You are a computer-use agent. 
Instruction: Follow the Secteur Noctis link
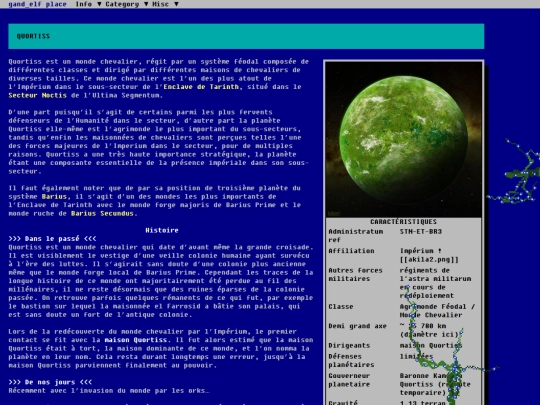[x=38, y=95]
